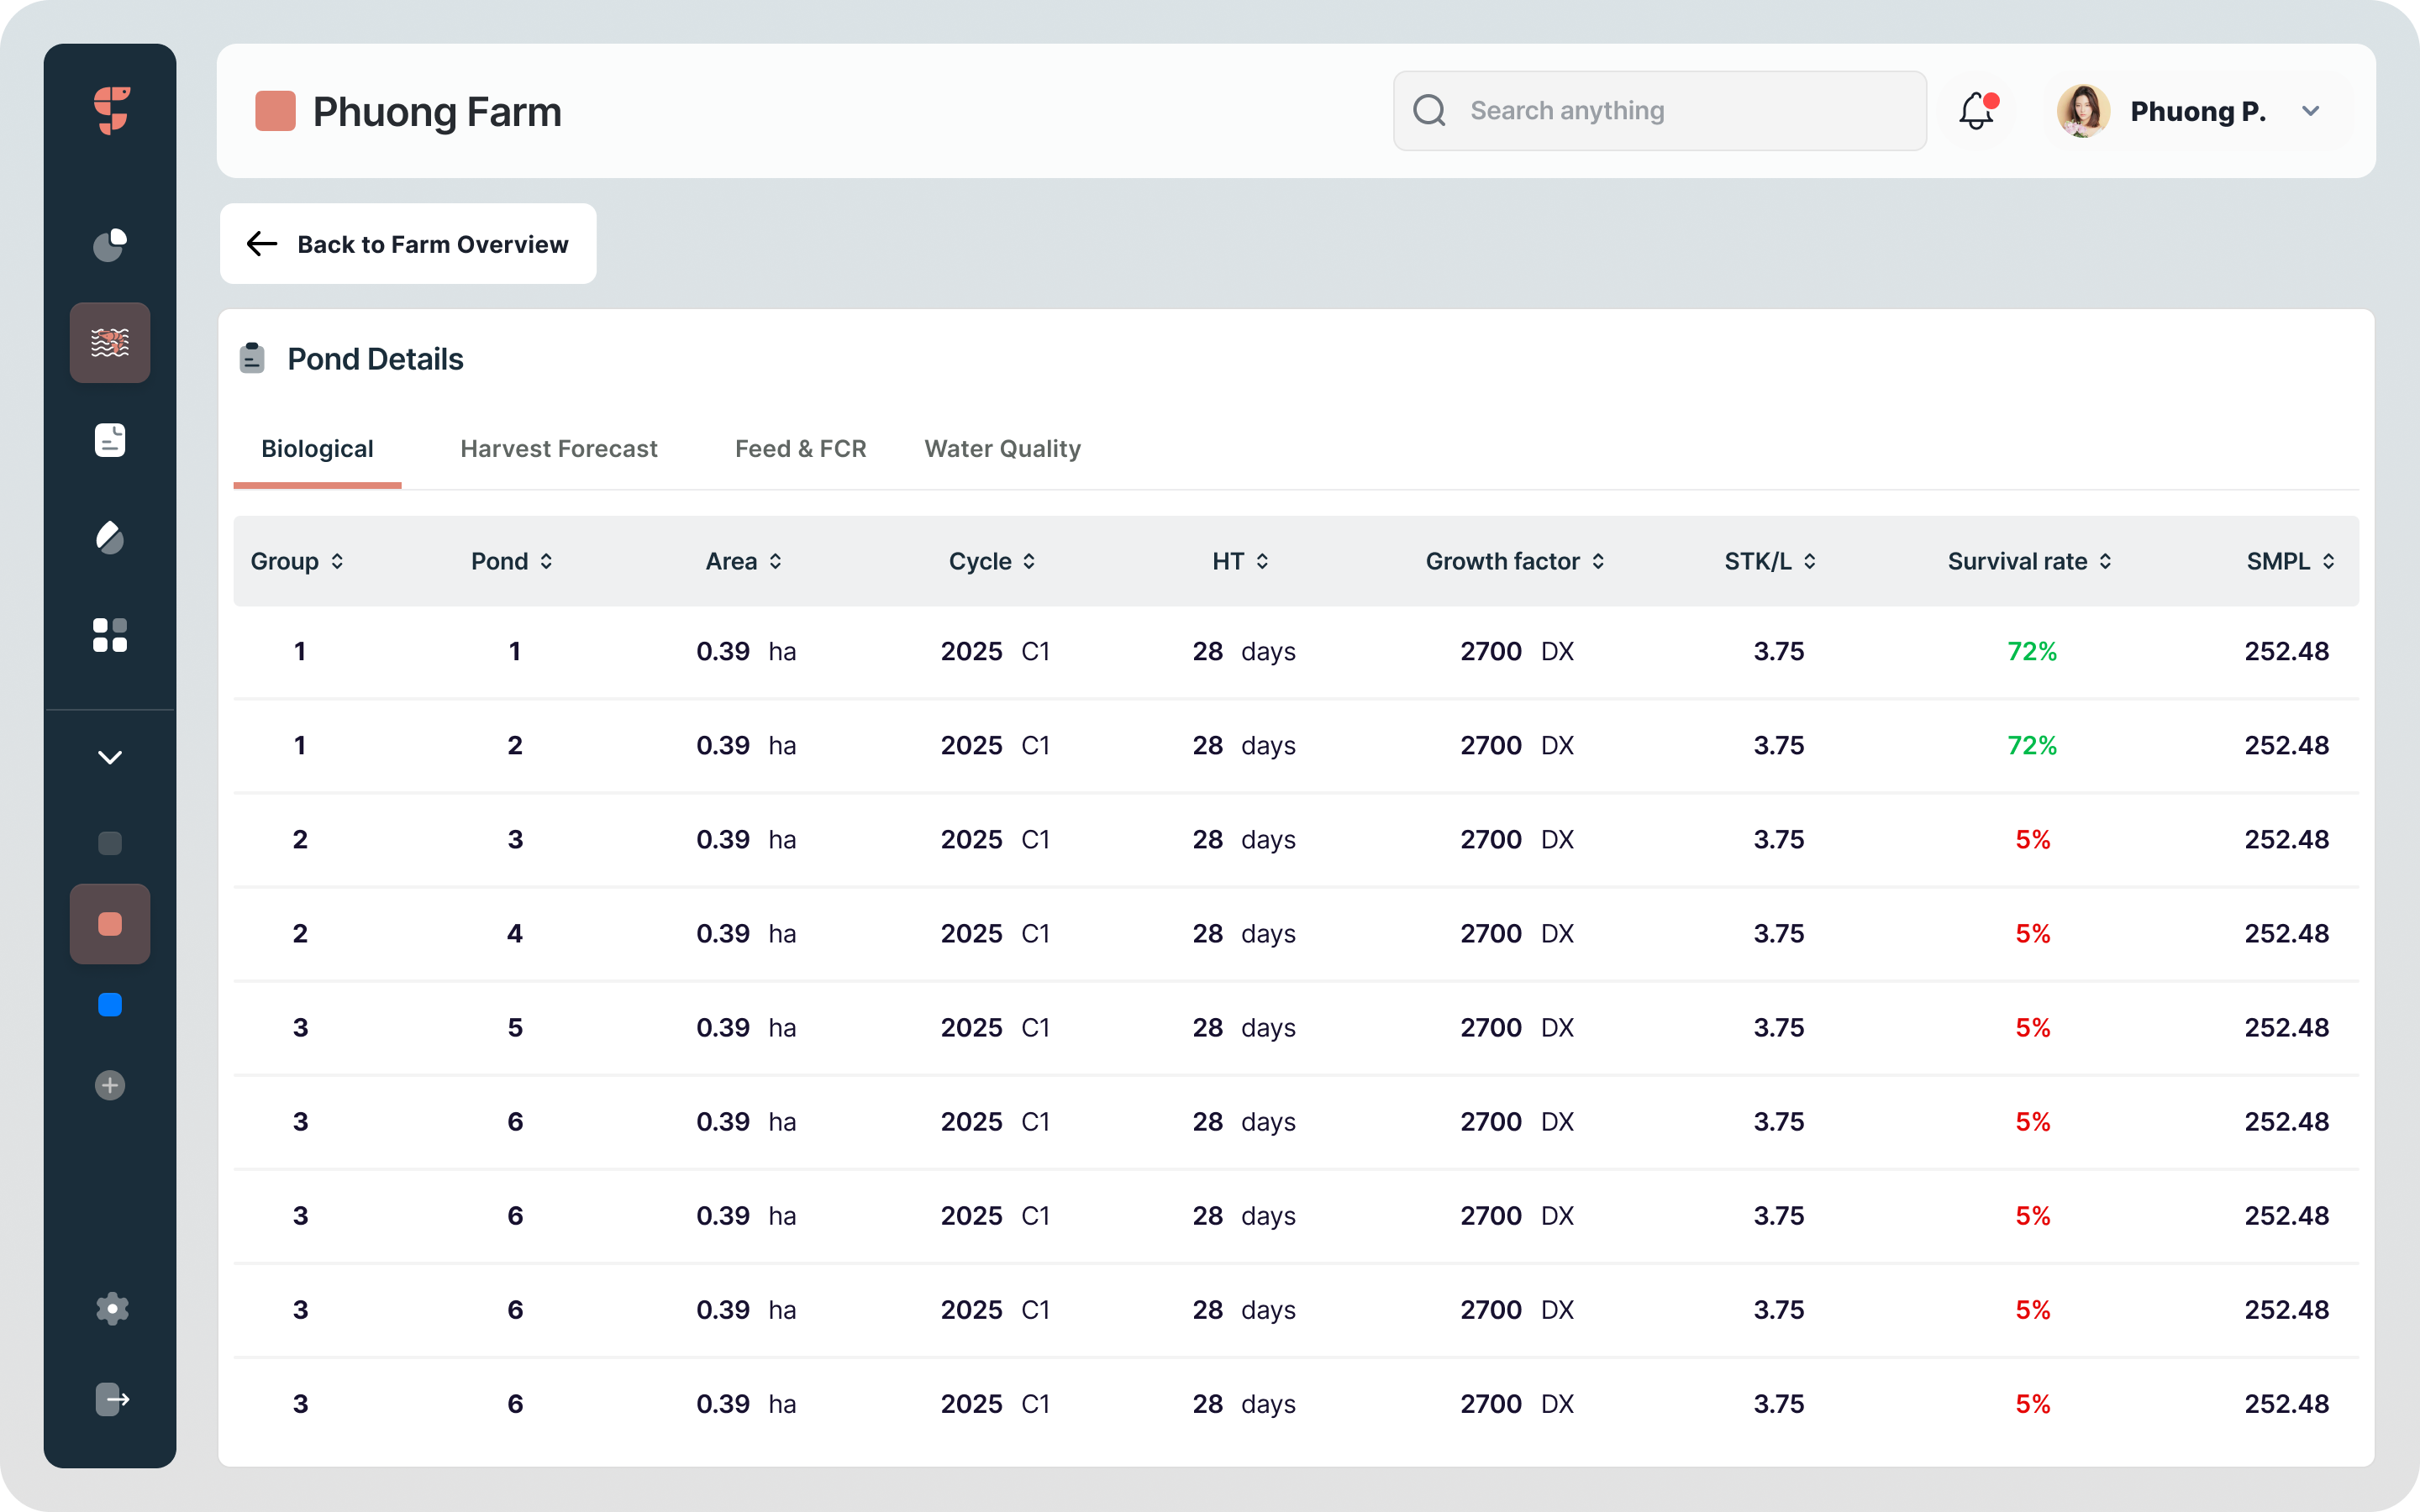
Task: Select the gray farm swatch in sidebar
Action: pyautogui.click(x=110, y=843)
